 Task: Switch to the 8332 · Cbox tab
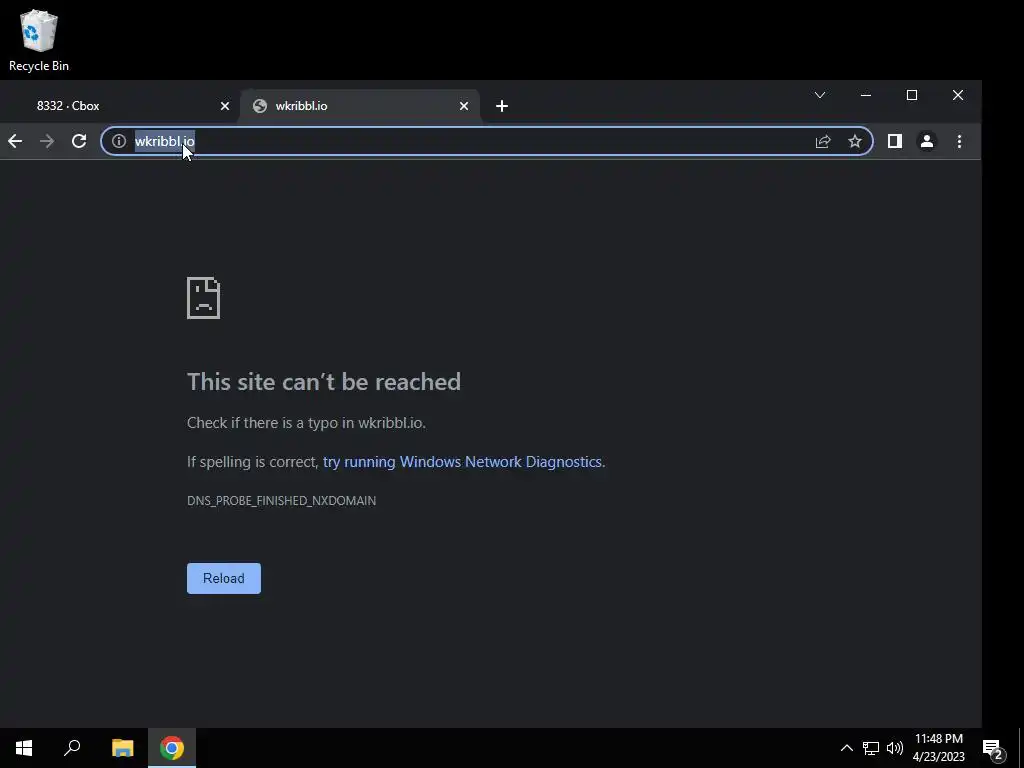click(120, 106)
